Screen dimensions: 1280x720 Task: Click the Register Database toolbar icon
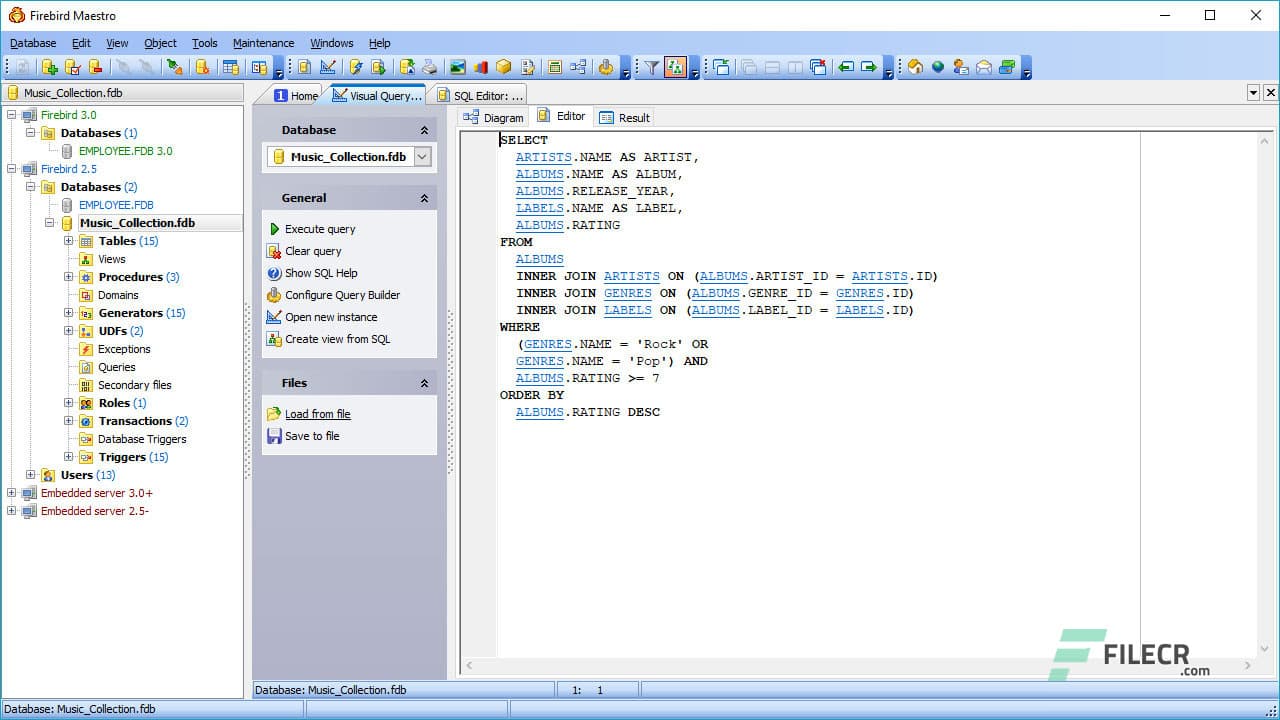click(x=50, y=67)
